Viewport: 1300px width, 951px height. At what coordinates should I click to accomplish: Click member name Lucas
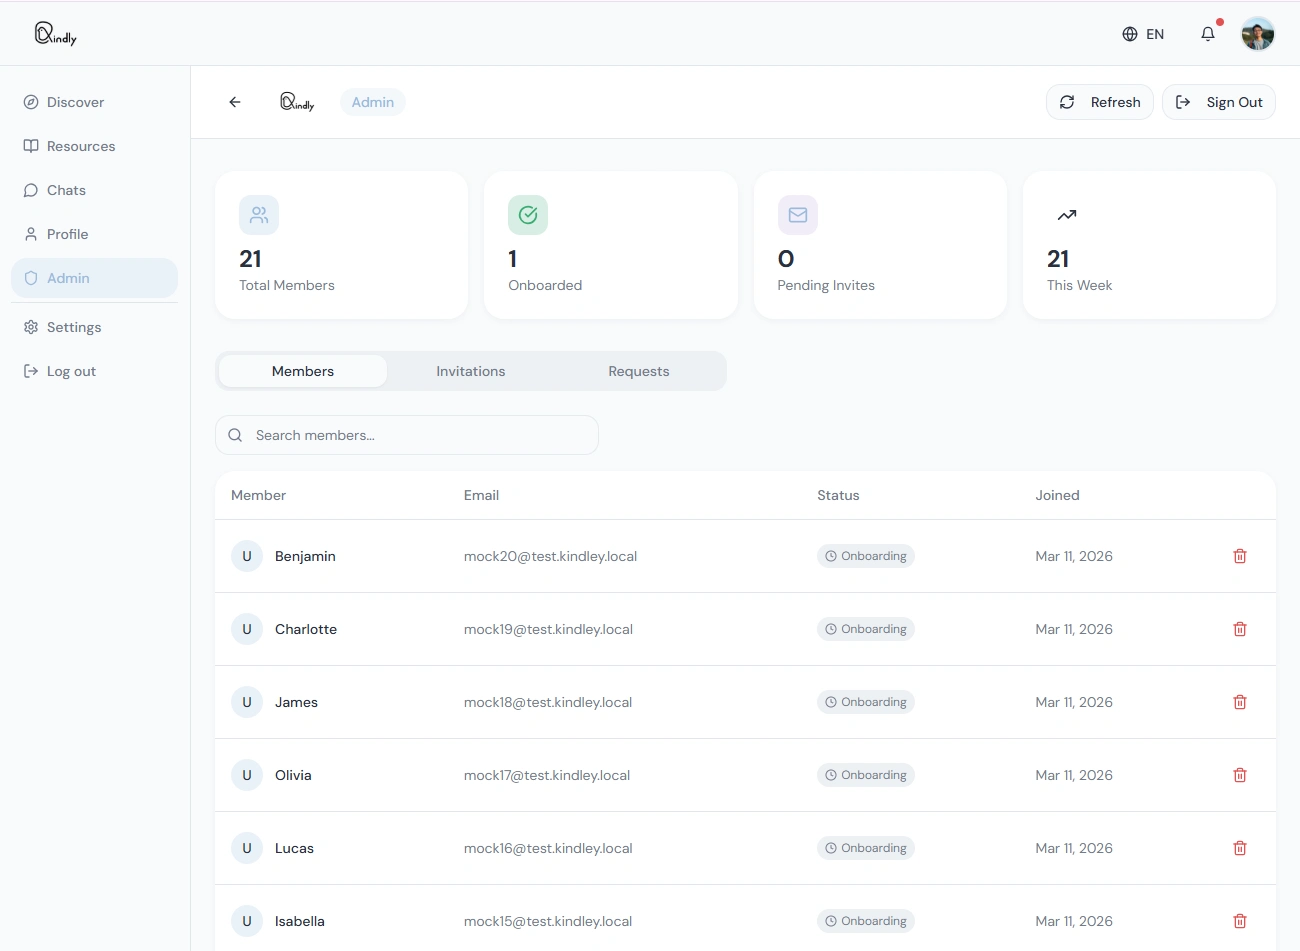click(x=294, y=848)
